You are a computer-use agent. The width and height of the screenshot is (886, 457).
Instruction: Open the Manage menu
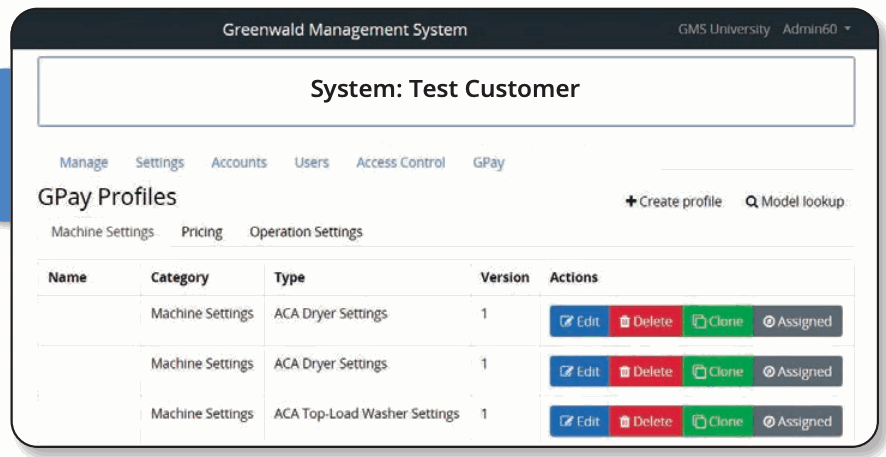point(84,163)
